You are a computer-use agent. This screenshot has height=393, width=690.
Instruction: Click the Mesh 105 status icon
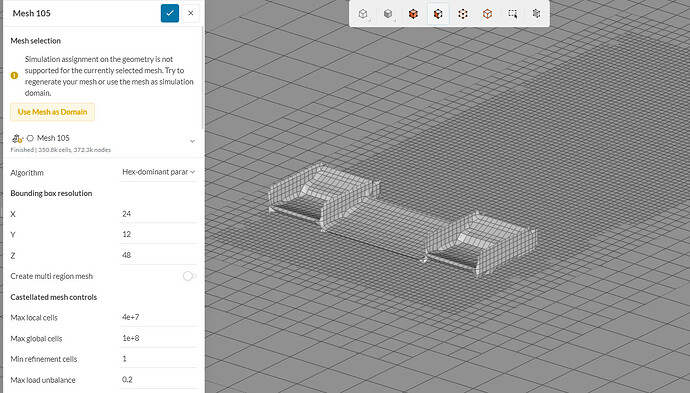17,138
